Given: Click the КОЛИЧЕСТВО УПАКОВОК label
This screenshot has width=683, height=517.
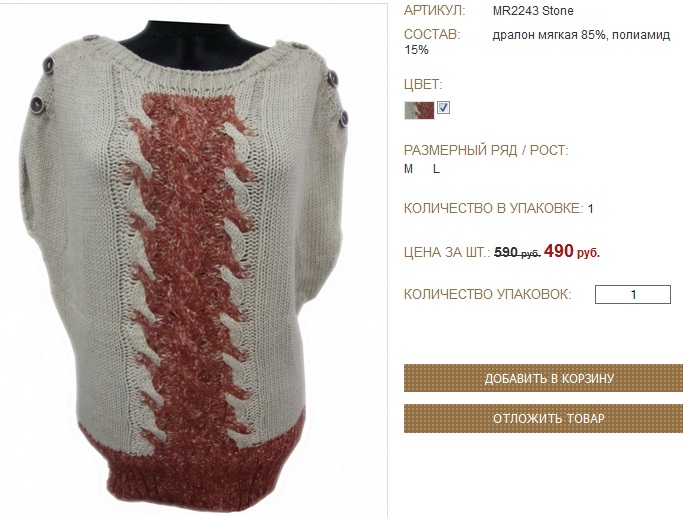Looking at the screenshot, I should pos(487,294).
